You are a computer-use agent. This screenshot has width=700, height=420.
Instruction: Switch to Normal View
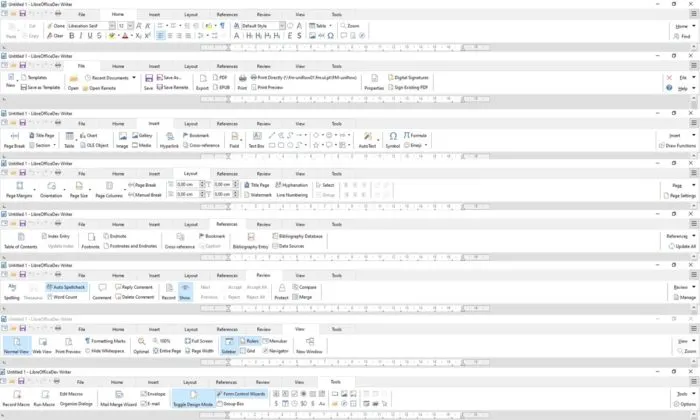pos(17,346)
